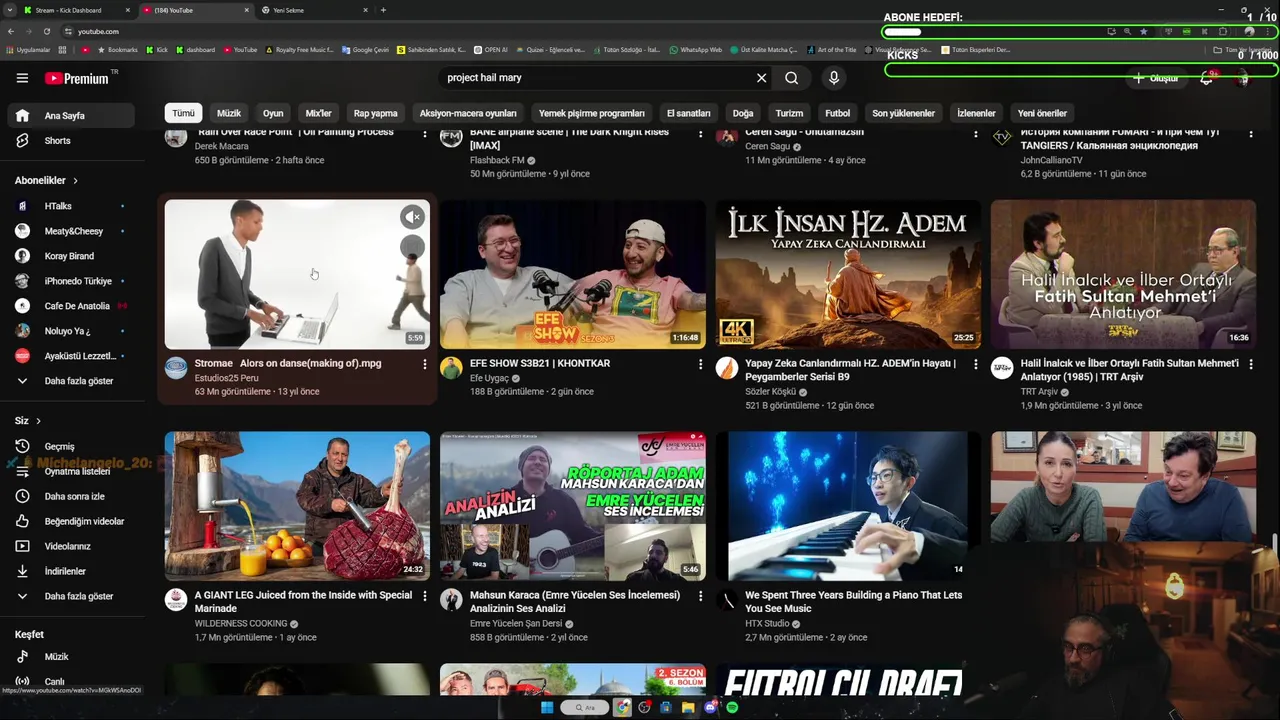Open Spotify from the taskbar
The image size is (1280, 720).
coord(733,708)
